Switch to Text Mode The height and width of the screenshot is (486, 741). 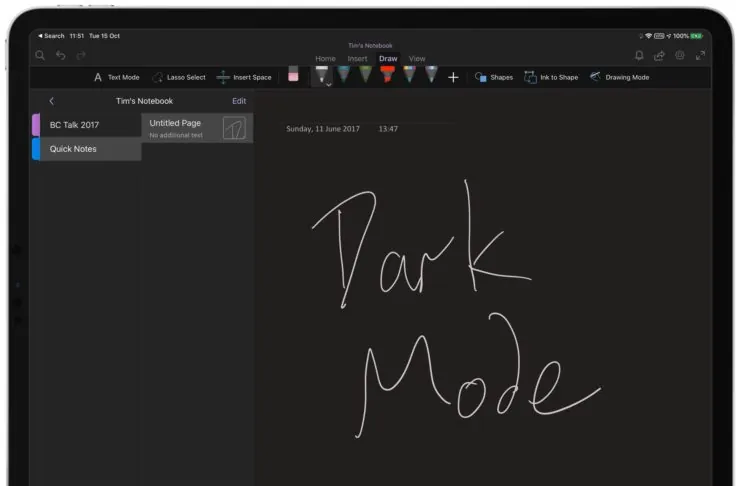coord(116,77)
